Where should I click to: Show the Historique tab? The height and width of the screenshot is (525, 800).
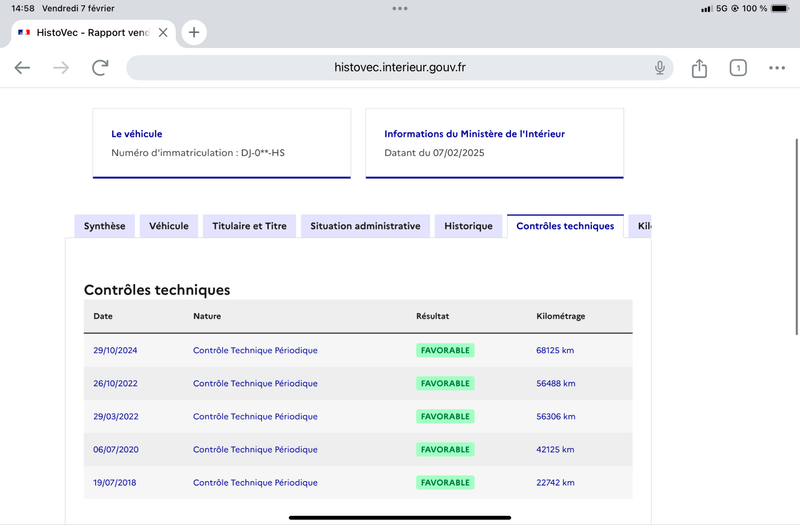(468, 226)
